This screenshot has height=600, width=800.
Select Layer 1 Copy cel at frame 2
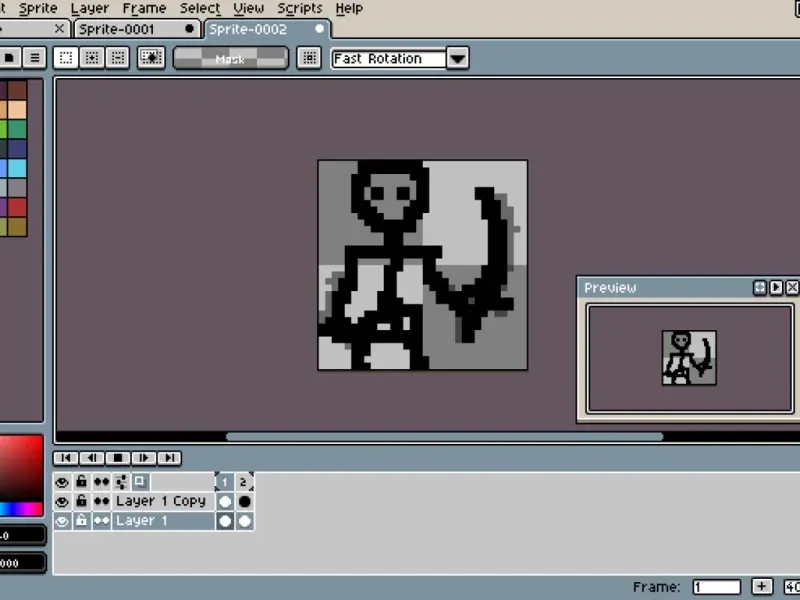coord(244,501)
